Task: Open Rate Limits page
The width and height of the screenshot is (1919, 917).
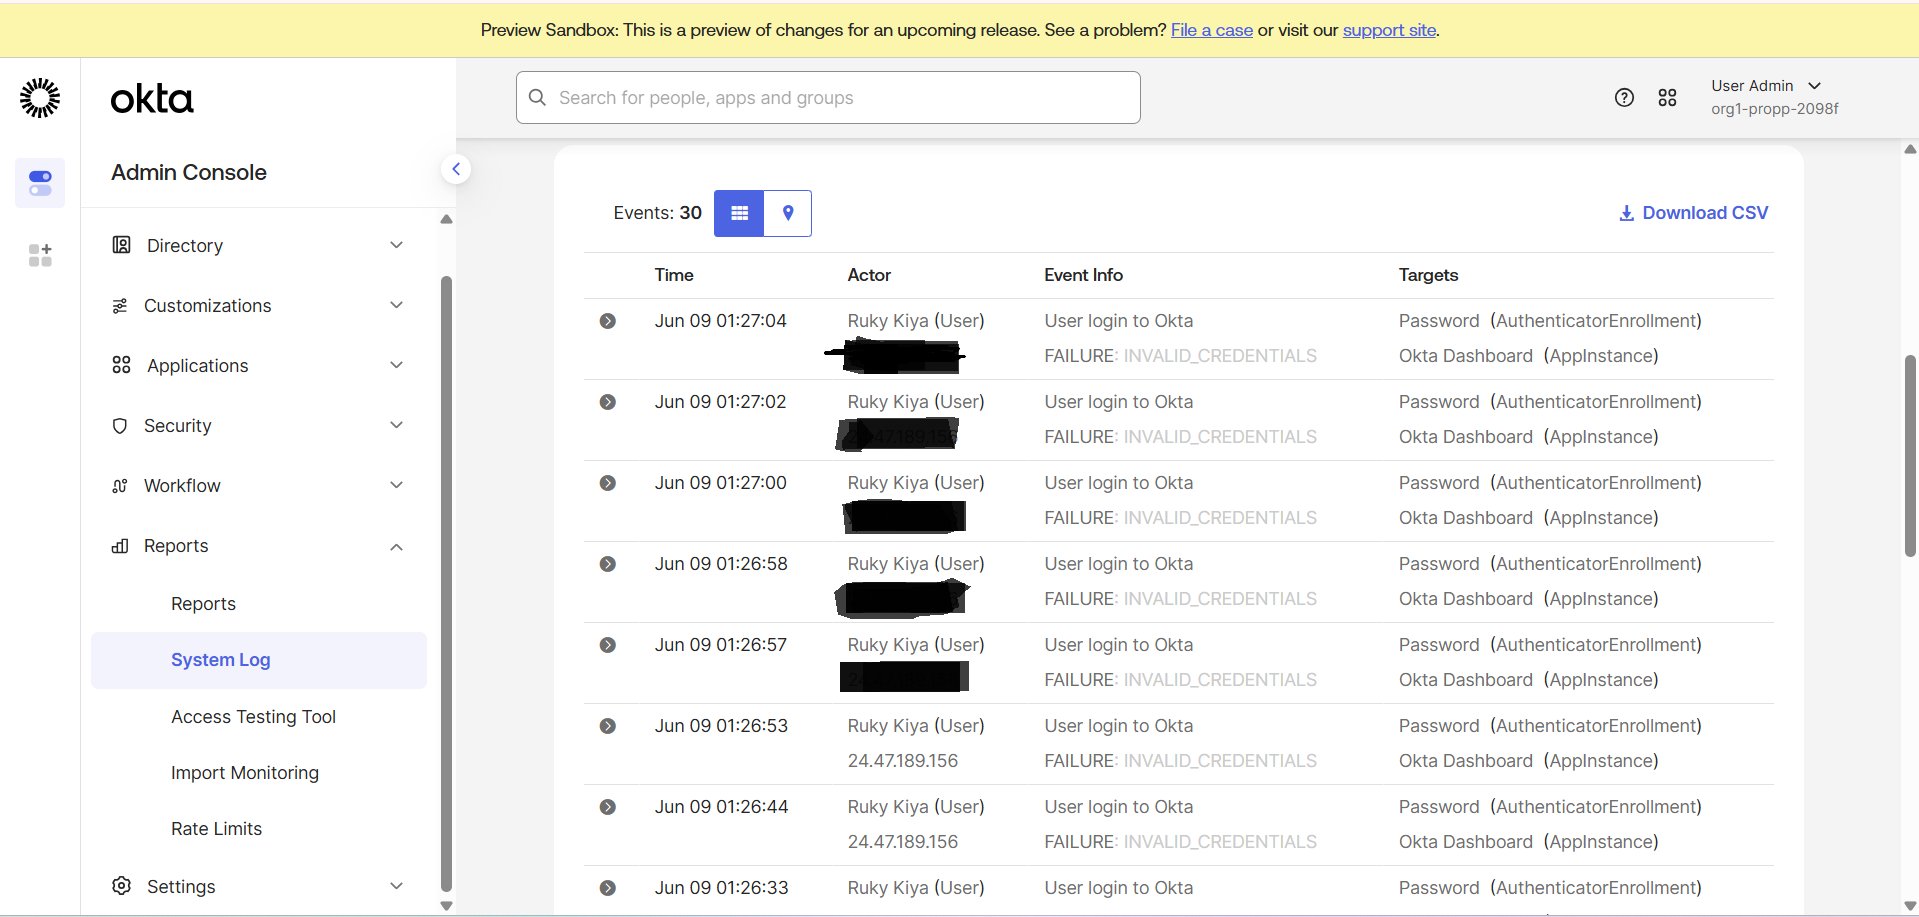Action: tap(216, 829)
